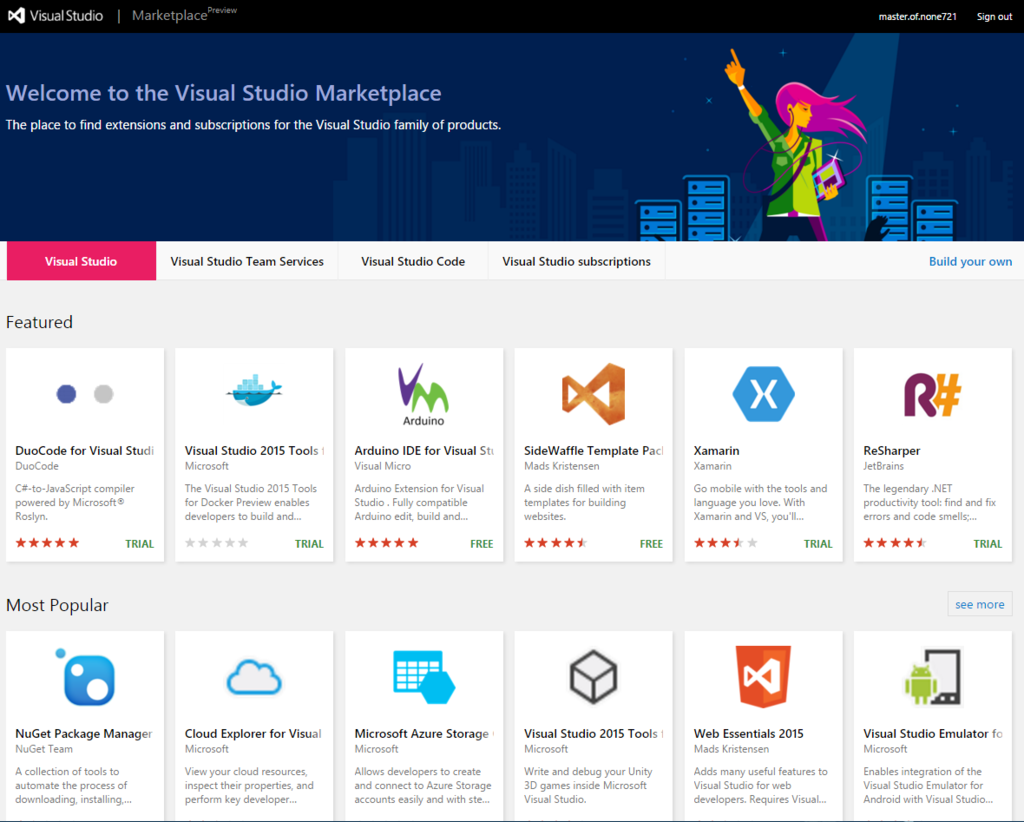1024x822 pixels.
Task: Open Visual Studio 2015 Tools Docker title
Action: (254, 451)
